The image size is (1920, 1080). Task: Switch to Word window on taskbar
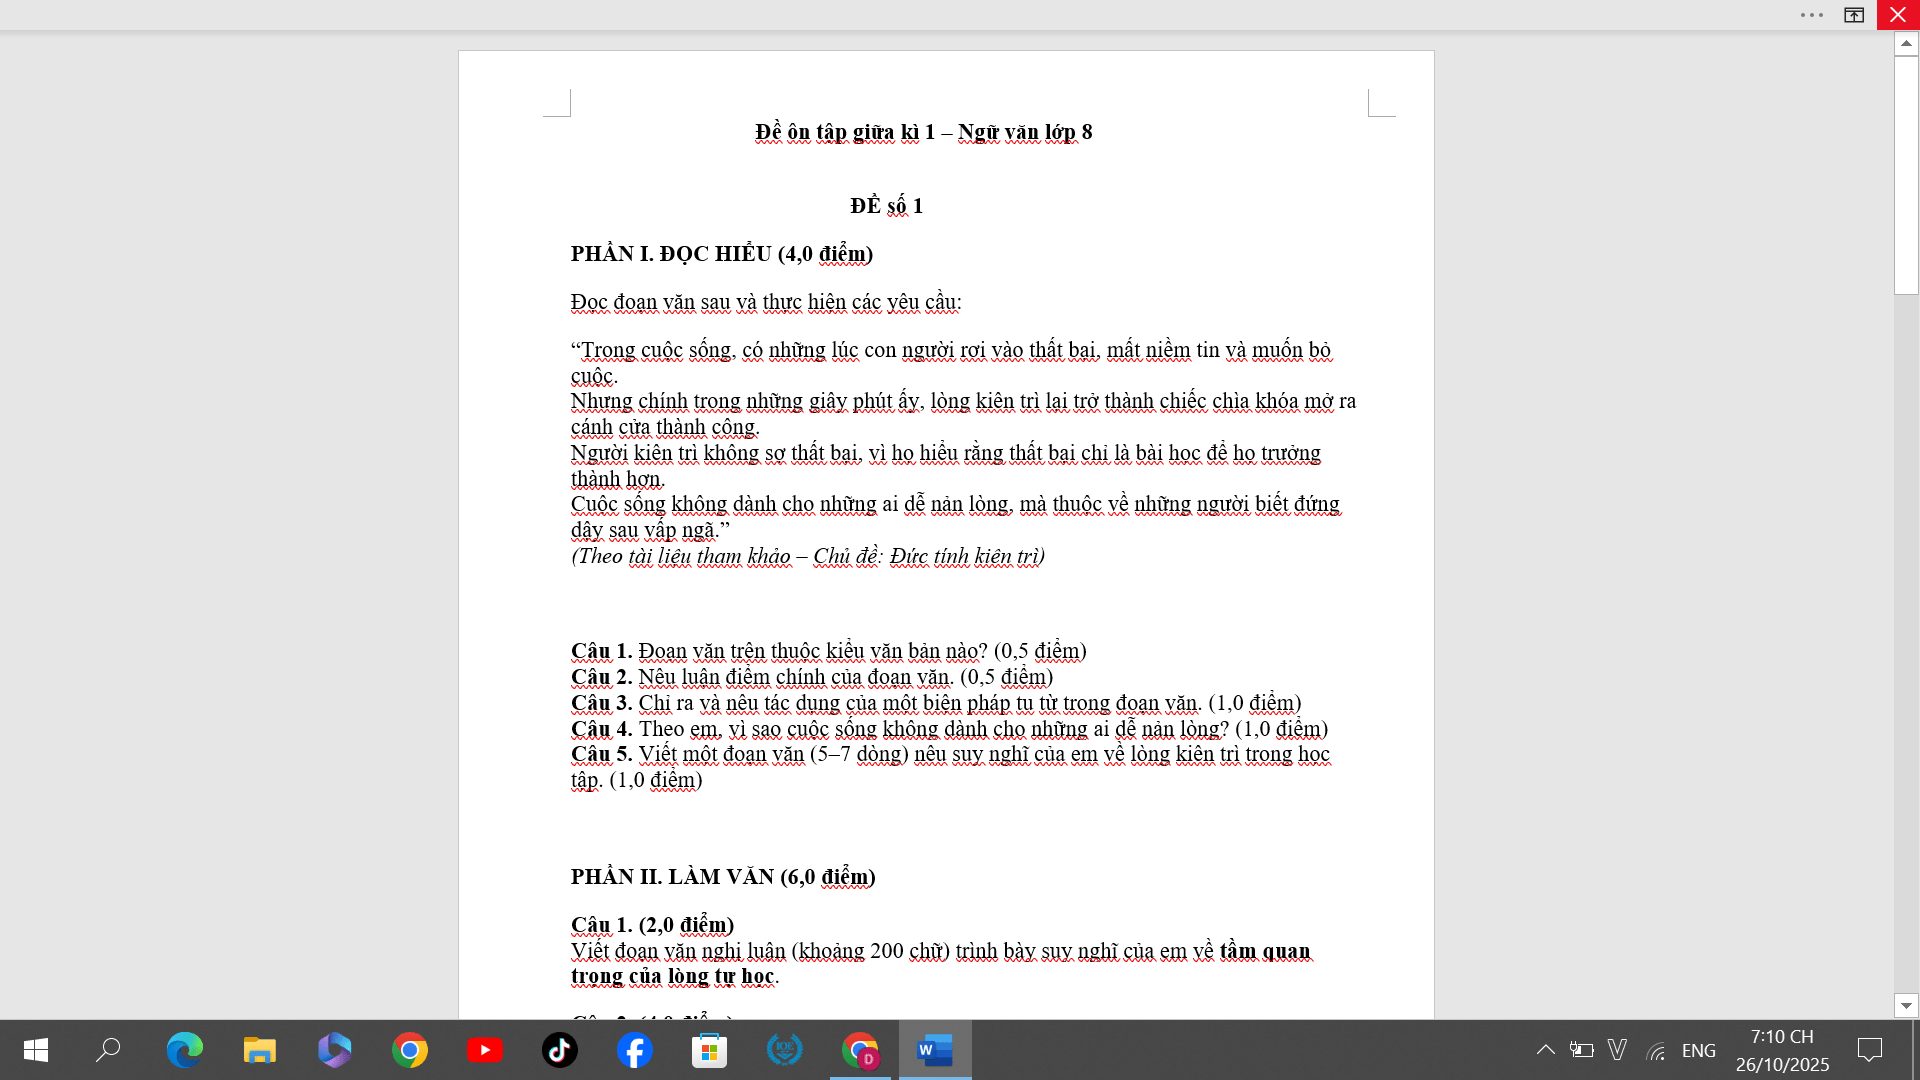[x=934, y=1050]
